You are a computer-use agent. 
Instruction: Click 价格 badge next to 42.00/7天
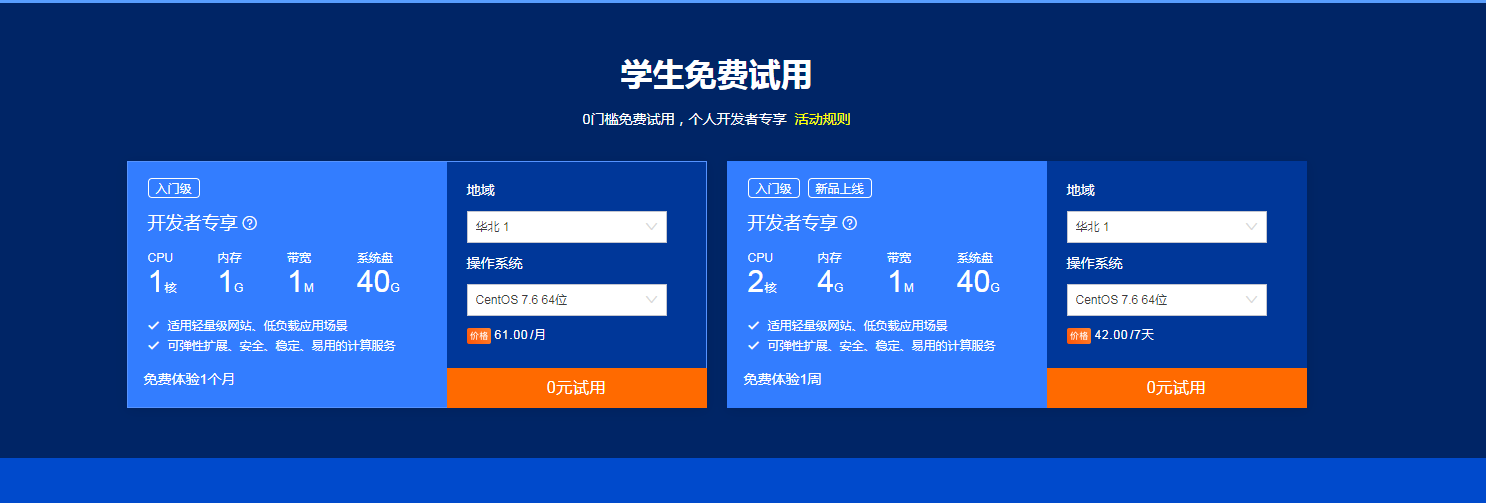tap(1079, 336)
